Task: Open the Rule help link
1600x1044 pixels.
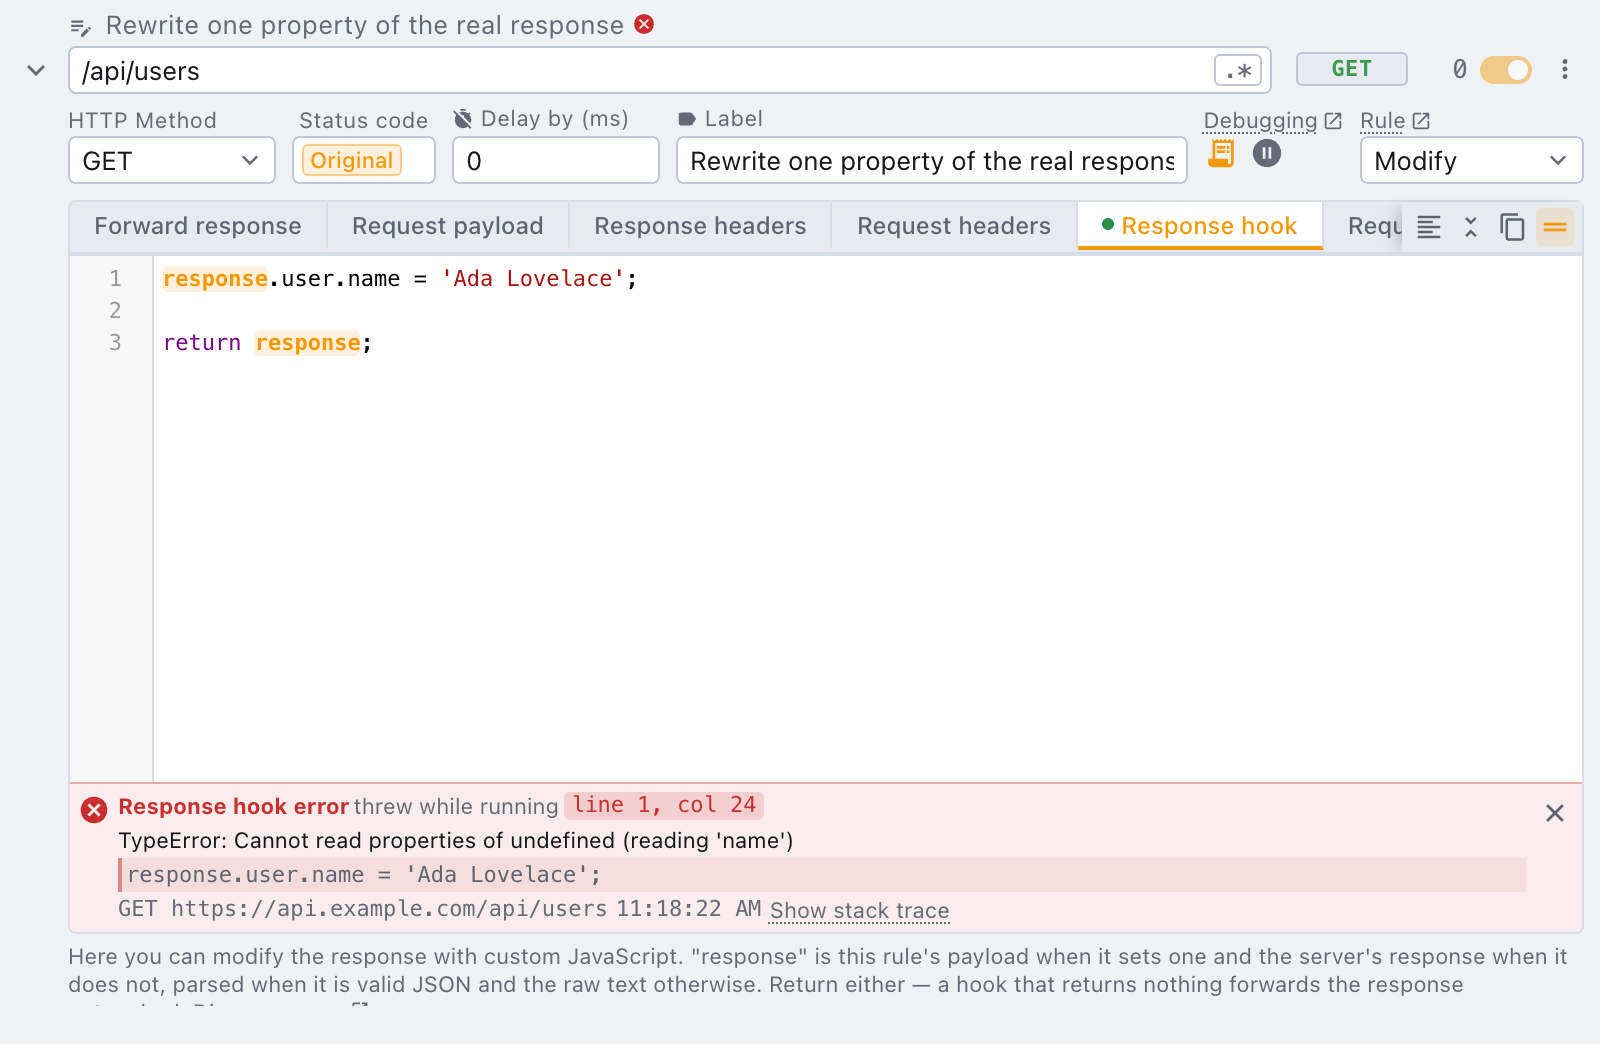Action: pyautogui.click(x=1395, y=121)
